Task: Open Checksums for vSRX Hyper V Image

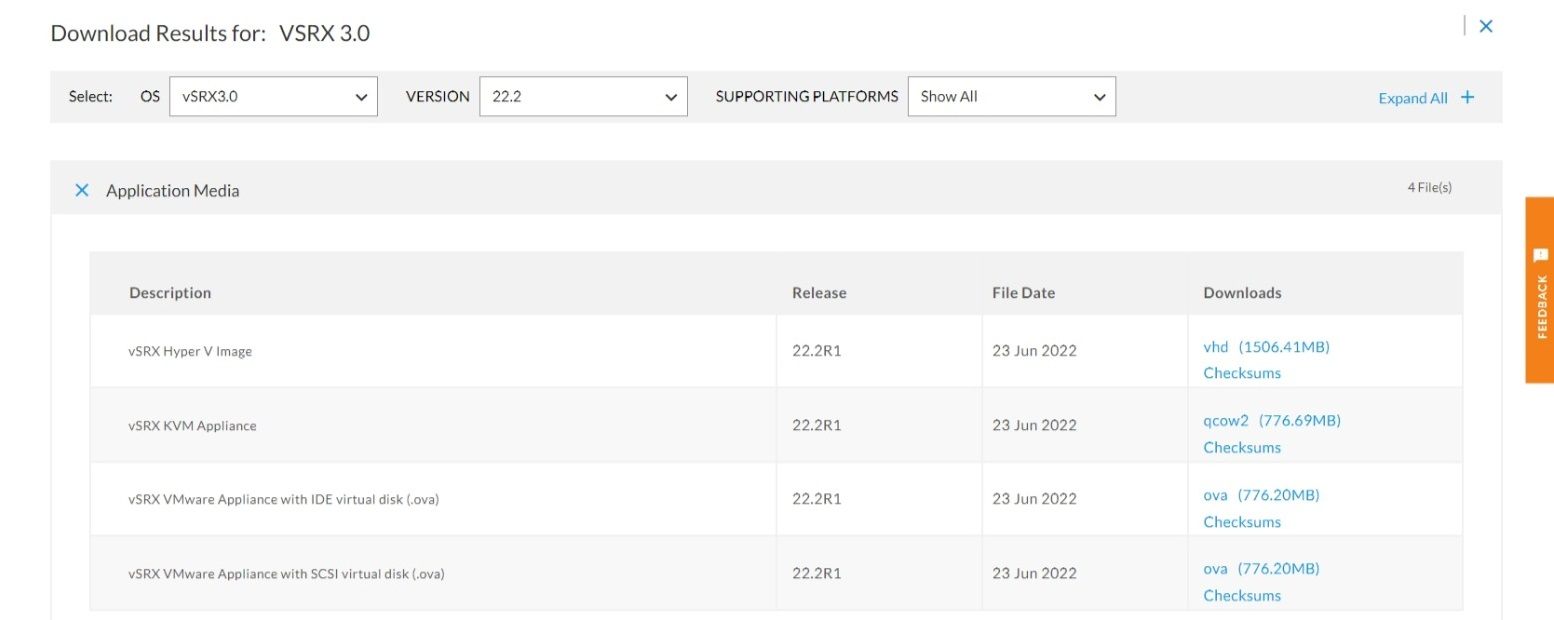Action: coord(1242,373)
